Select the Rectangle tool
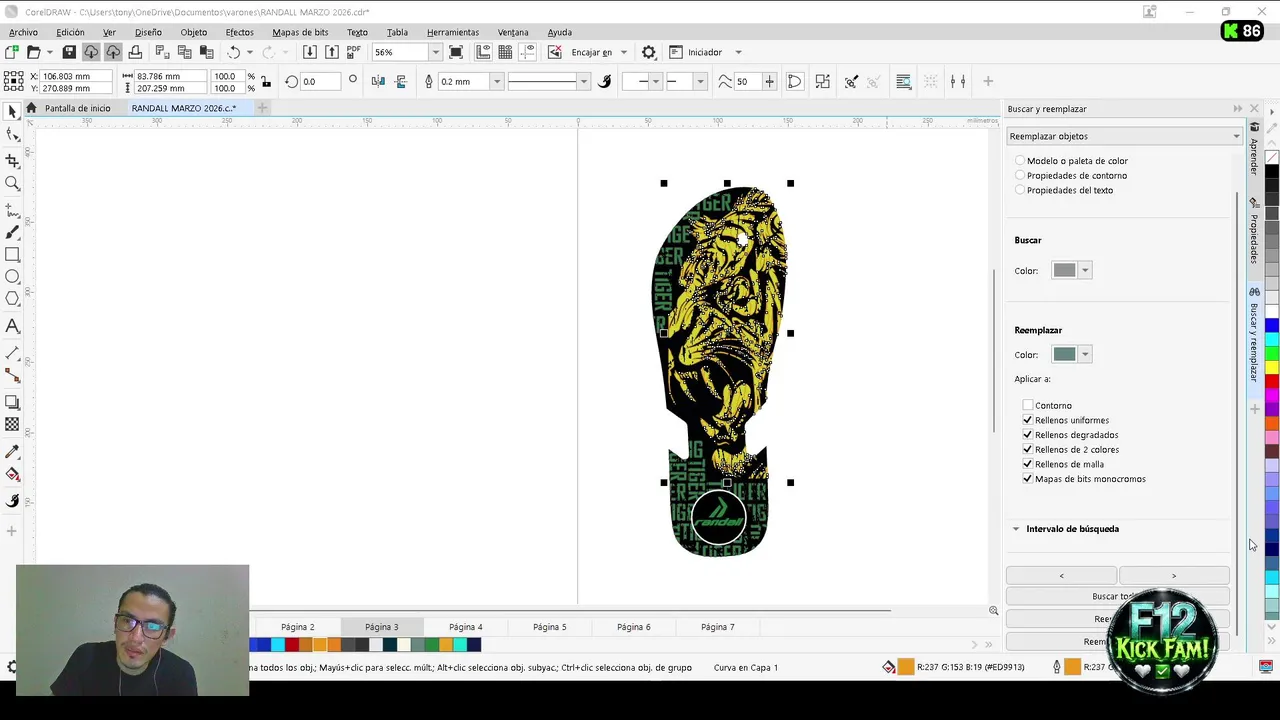Viewport: 1280px width, 720px height. click(x=12, y=255)
